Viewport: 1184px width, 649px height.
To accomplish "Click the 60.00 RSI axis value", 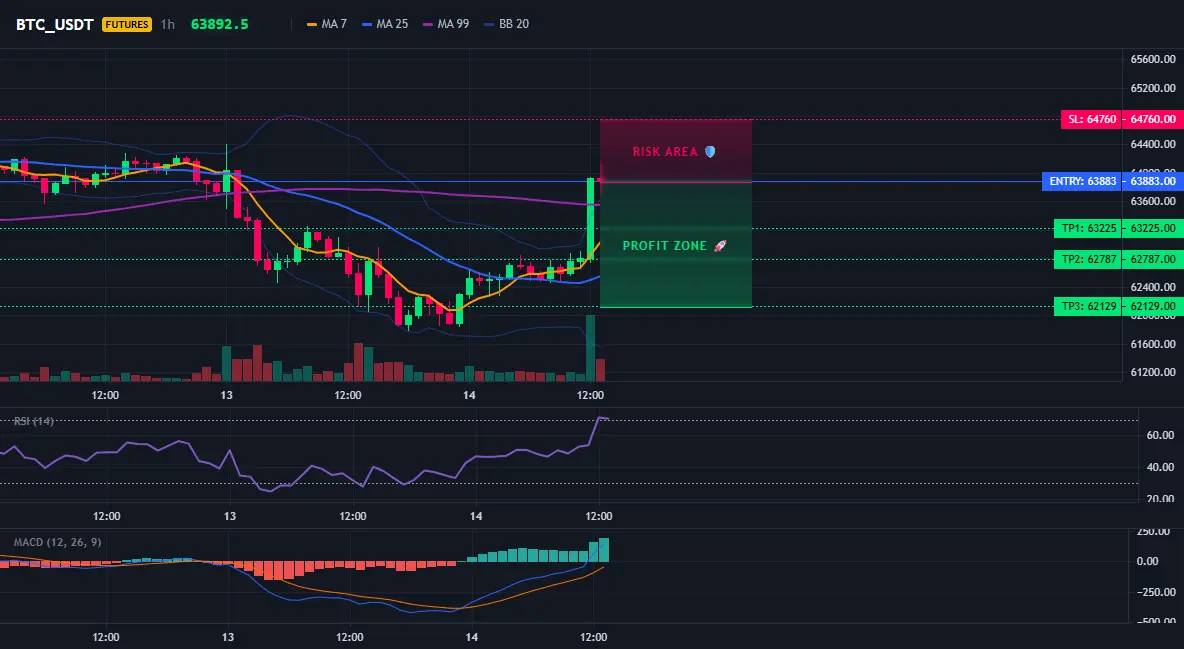I will point(1161,435).
